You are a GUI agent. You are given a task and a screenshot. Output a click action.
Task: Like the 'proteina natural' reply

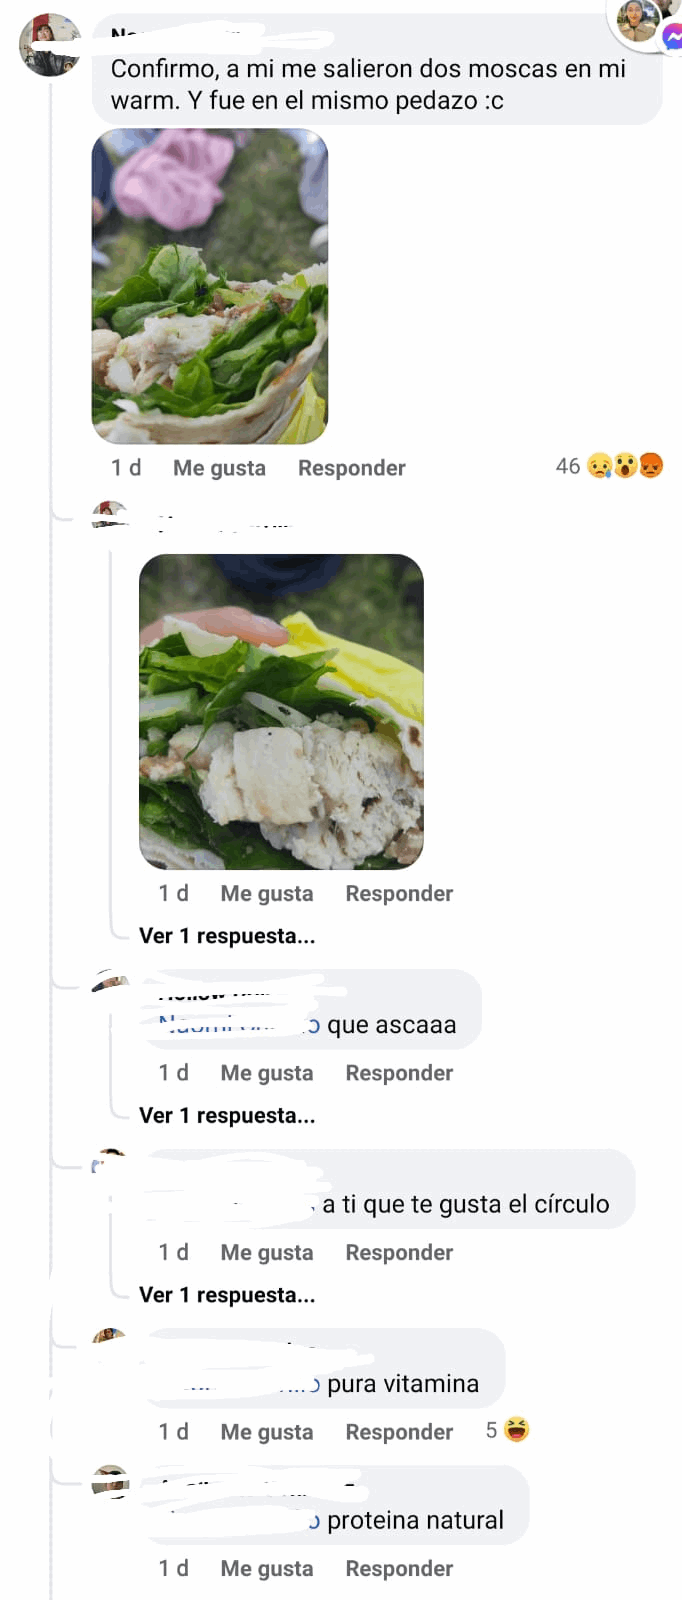pyautogui.click(x=267, y=1569)
